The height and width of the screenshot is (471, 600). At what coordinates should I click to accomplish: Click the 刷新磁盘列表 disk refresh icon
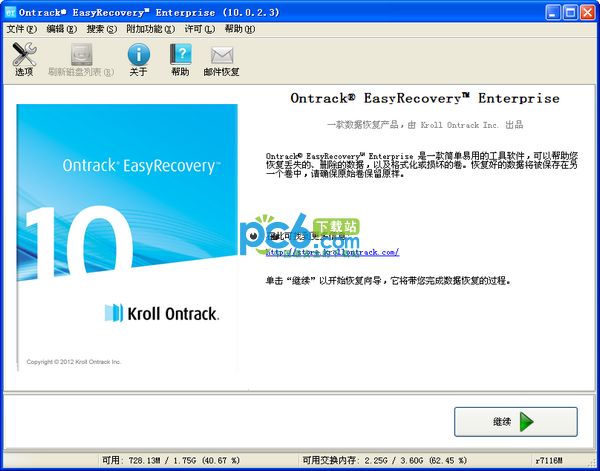click(81, 59)
